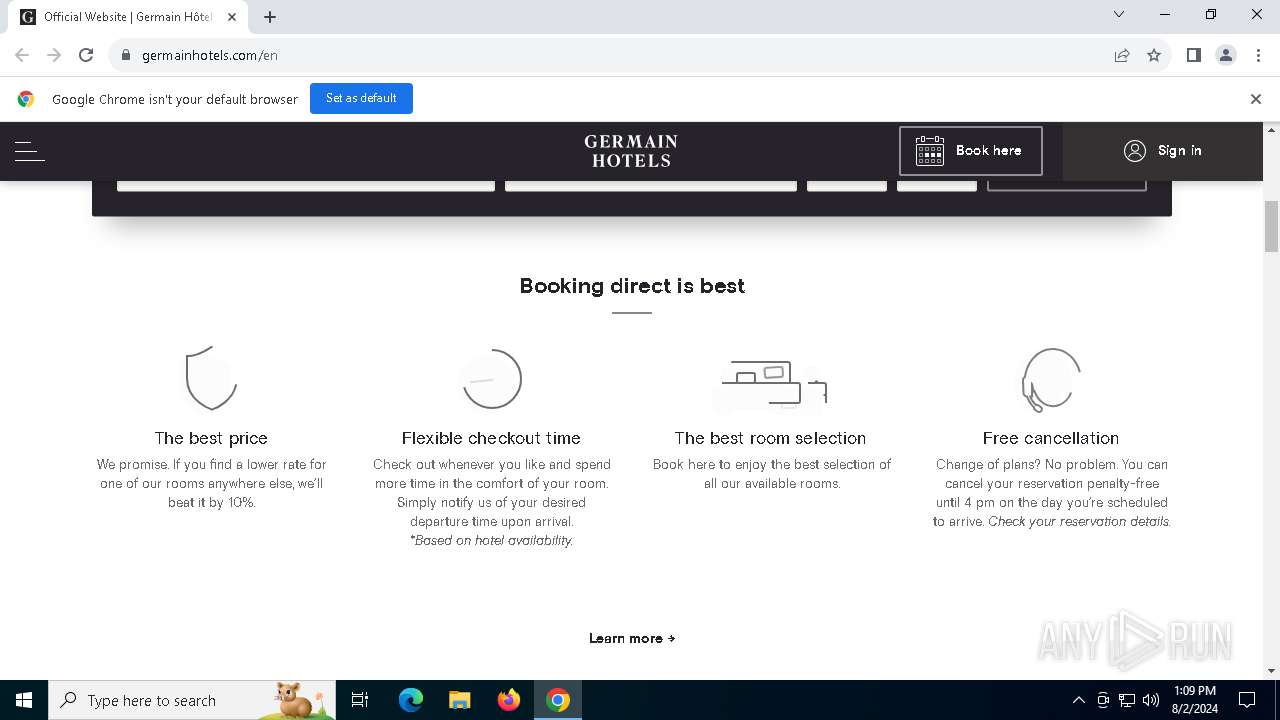Click the shield best price icon
This screenshot has width=1280, height=720.
[211, 379]
